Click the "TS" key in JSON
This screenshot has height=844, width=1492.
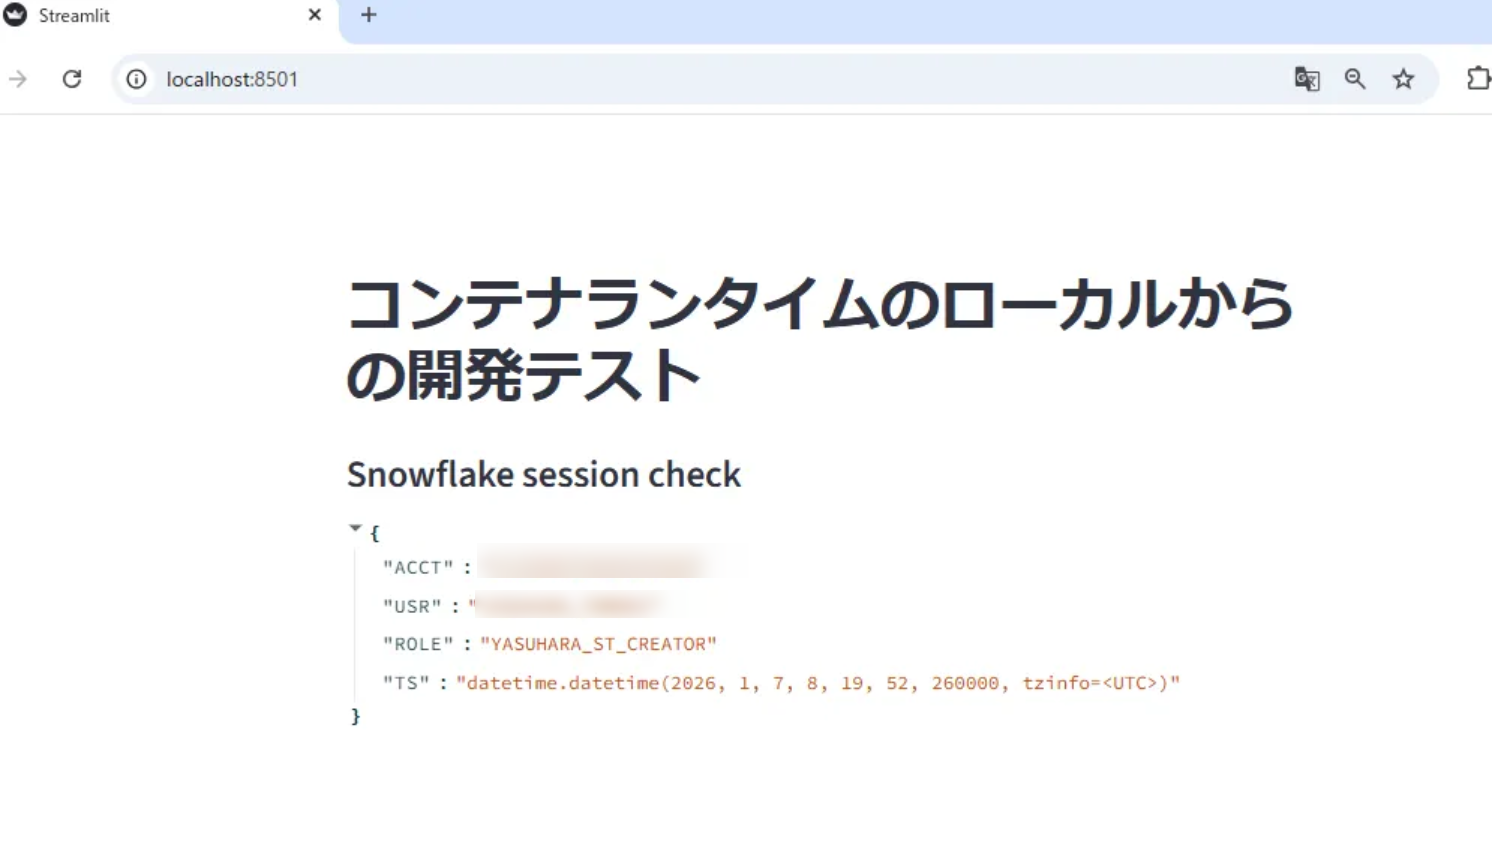pos(406,683)
